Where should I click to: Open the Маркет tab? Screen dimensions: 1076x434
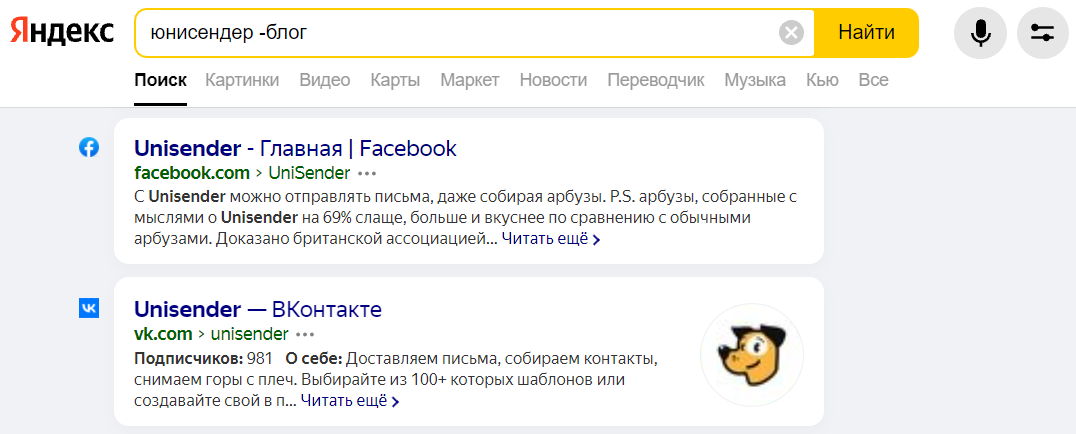[x=470, y=80]
